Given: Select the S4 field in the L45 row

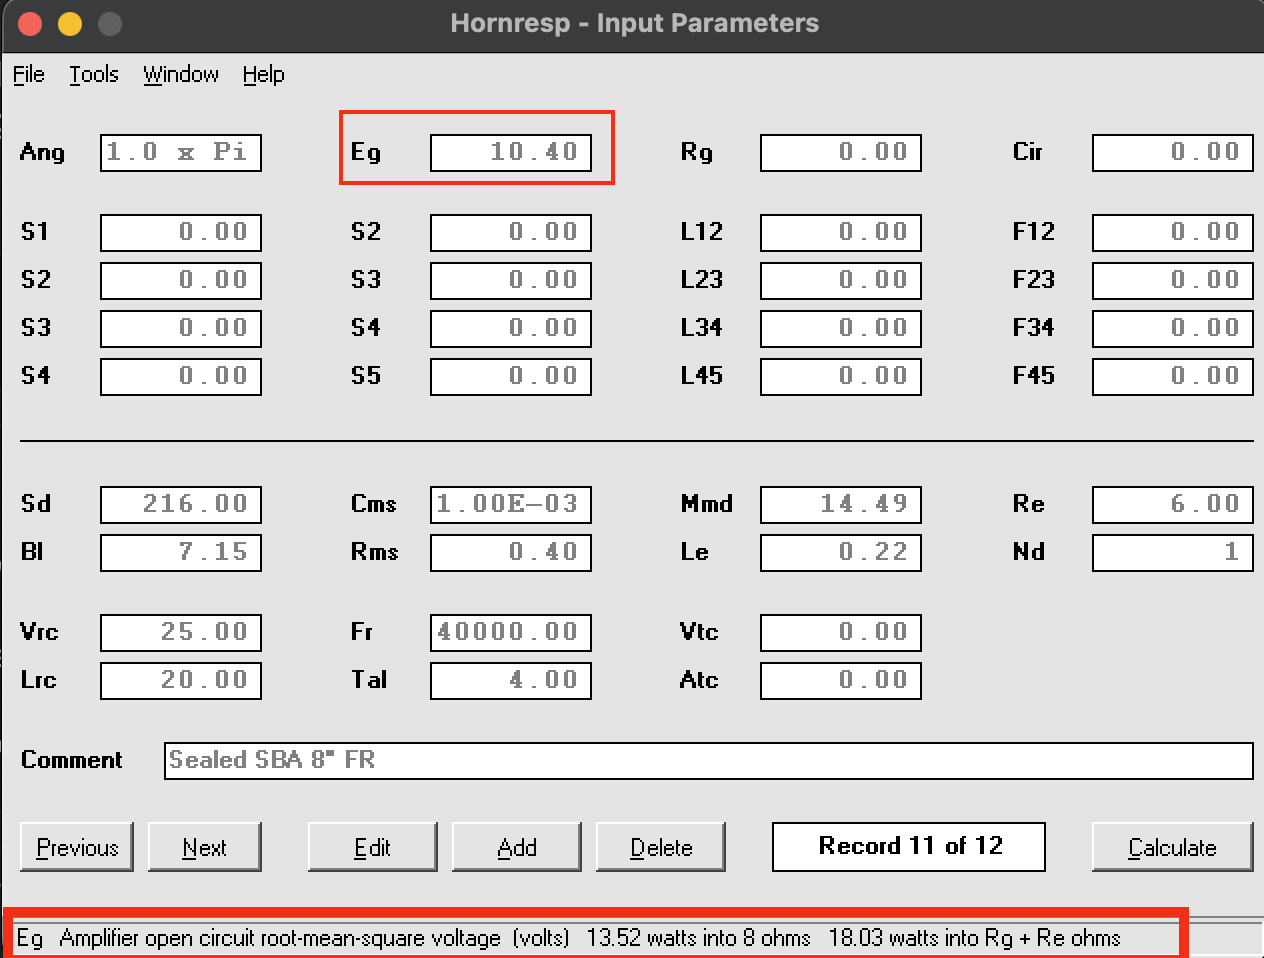Looking at the screenshot, I should (181, 377).
